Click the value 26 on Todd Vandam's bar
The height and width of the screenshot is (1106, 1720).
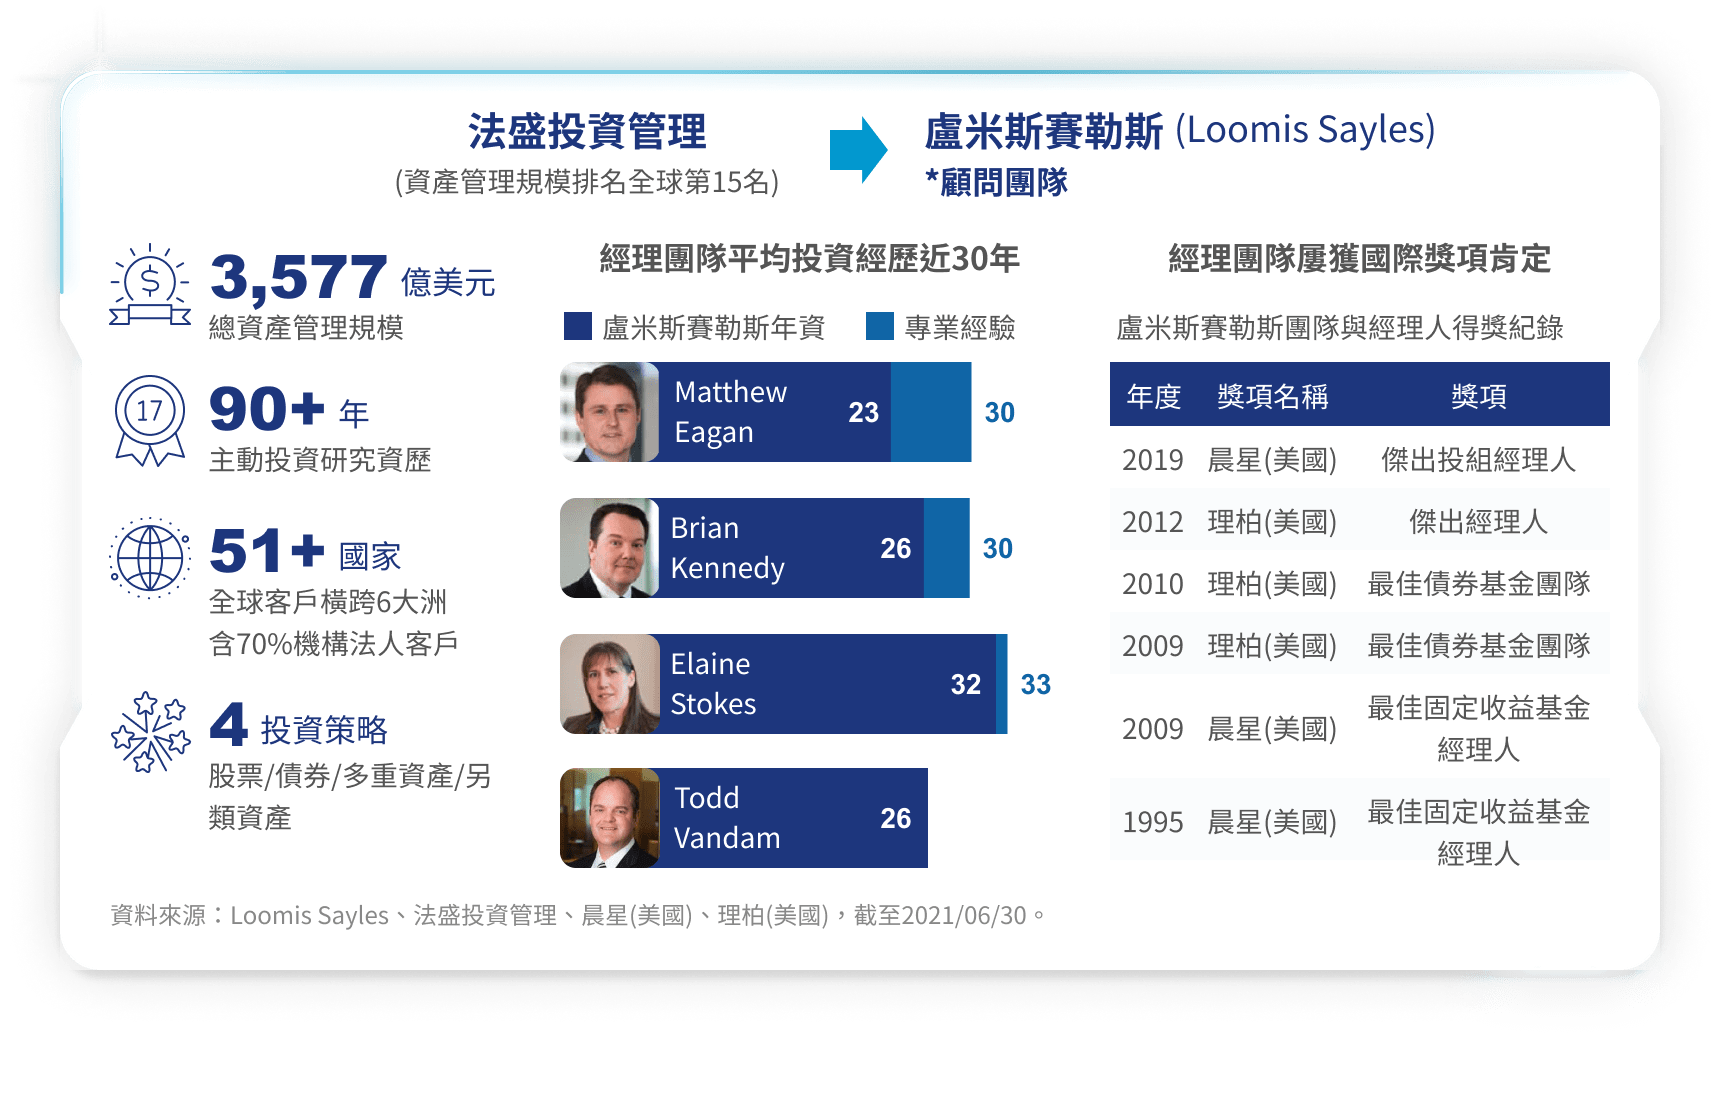(896, 818)
